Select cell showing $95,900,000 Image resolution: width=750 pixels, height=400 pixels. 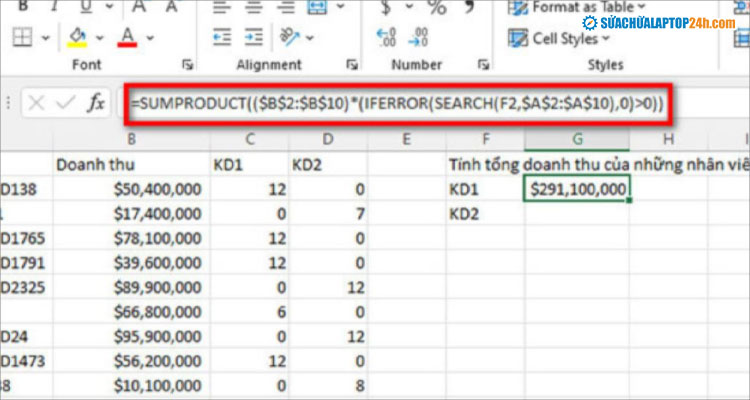coord(132,336)
